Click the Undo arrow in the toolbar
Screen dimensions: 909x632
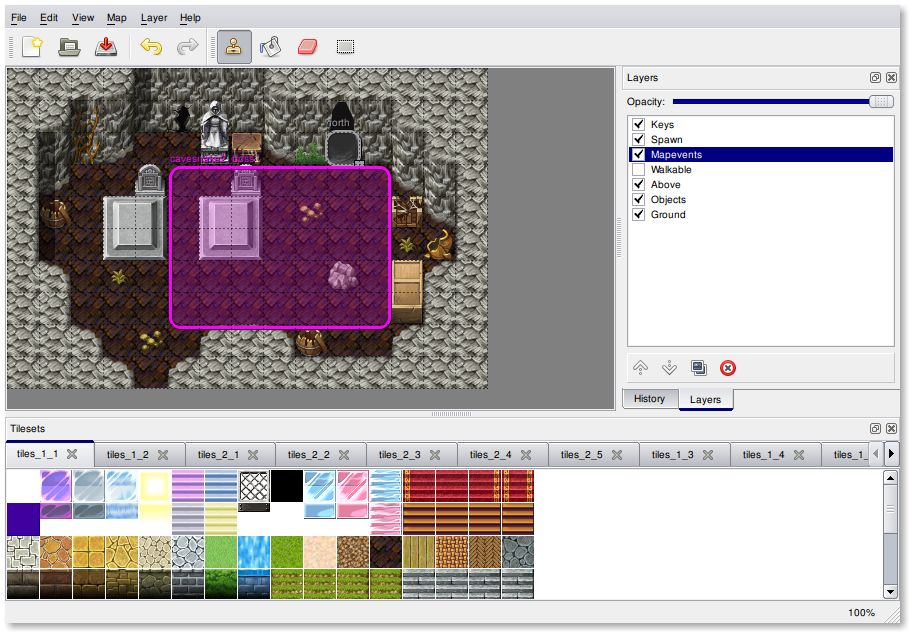coord(150,46)
